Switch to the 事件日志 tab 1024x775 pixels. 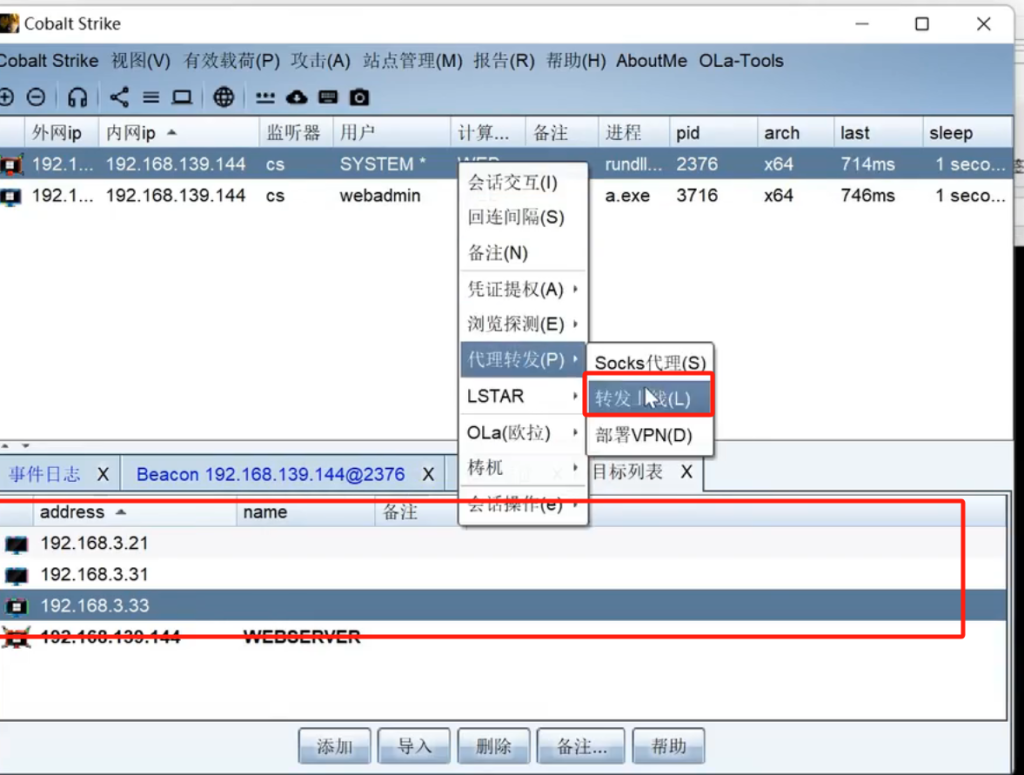[44, 474]
